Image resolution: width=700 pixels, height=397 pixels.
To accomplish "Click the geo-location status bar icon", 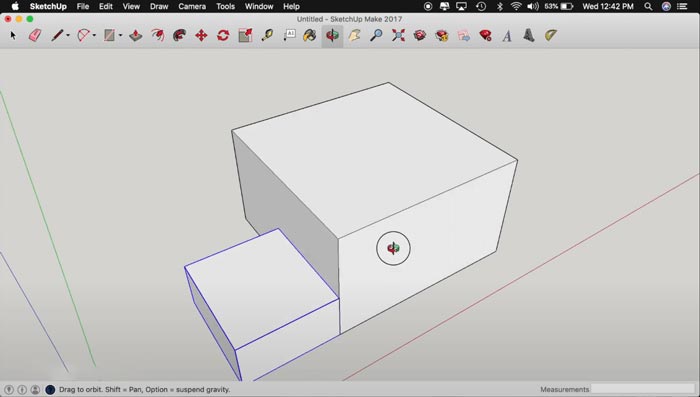I will (8, 389).
